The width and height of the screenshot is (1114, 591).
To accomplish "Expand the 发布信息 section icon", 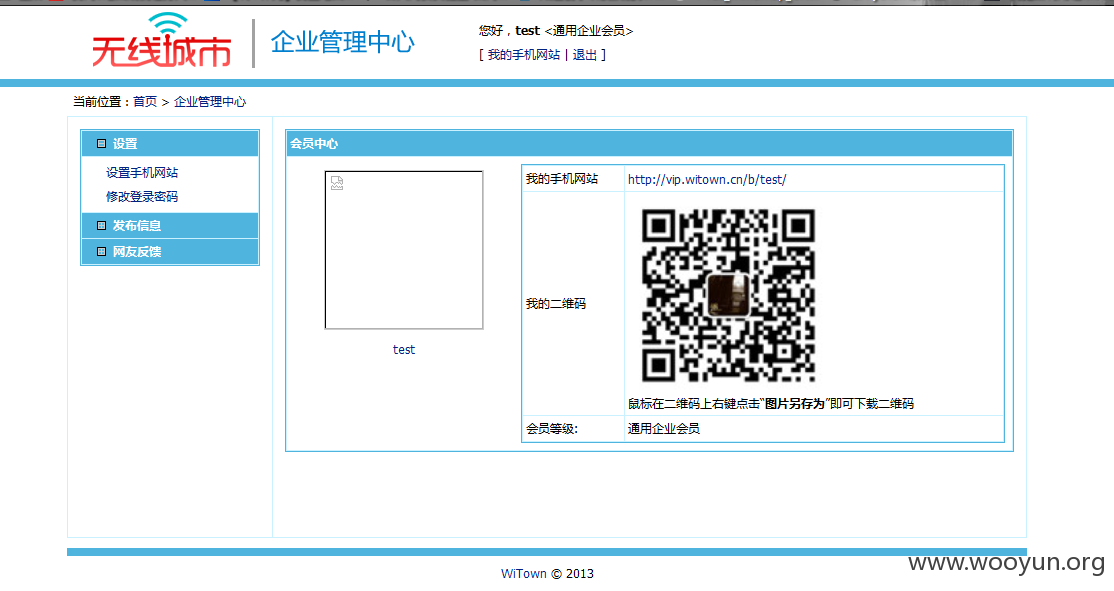I will (102, 225).
